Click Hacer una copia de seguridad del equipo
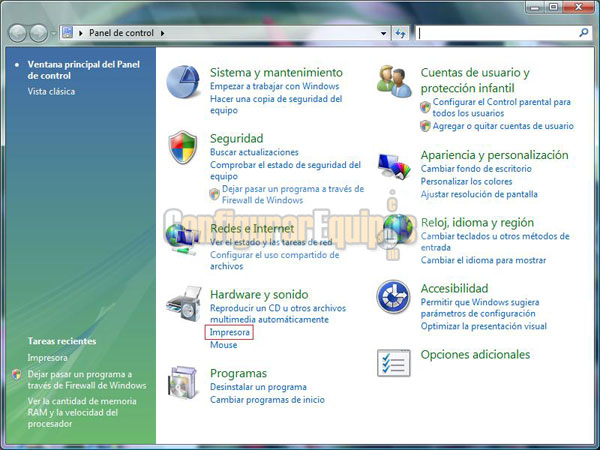600x450 pixels. [276, 104]
